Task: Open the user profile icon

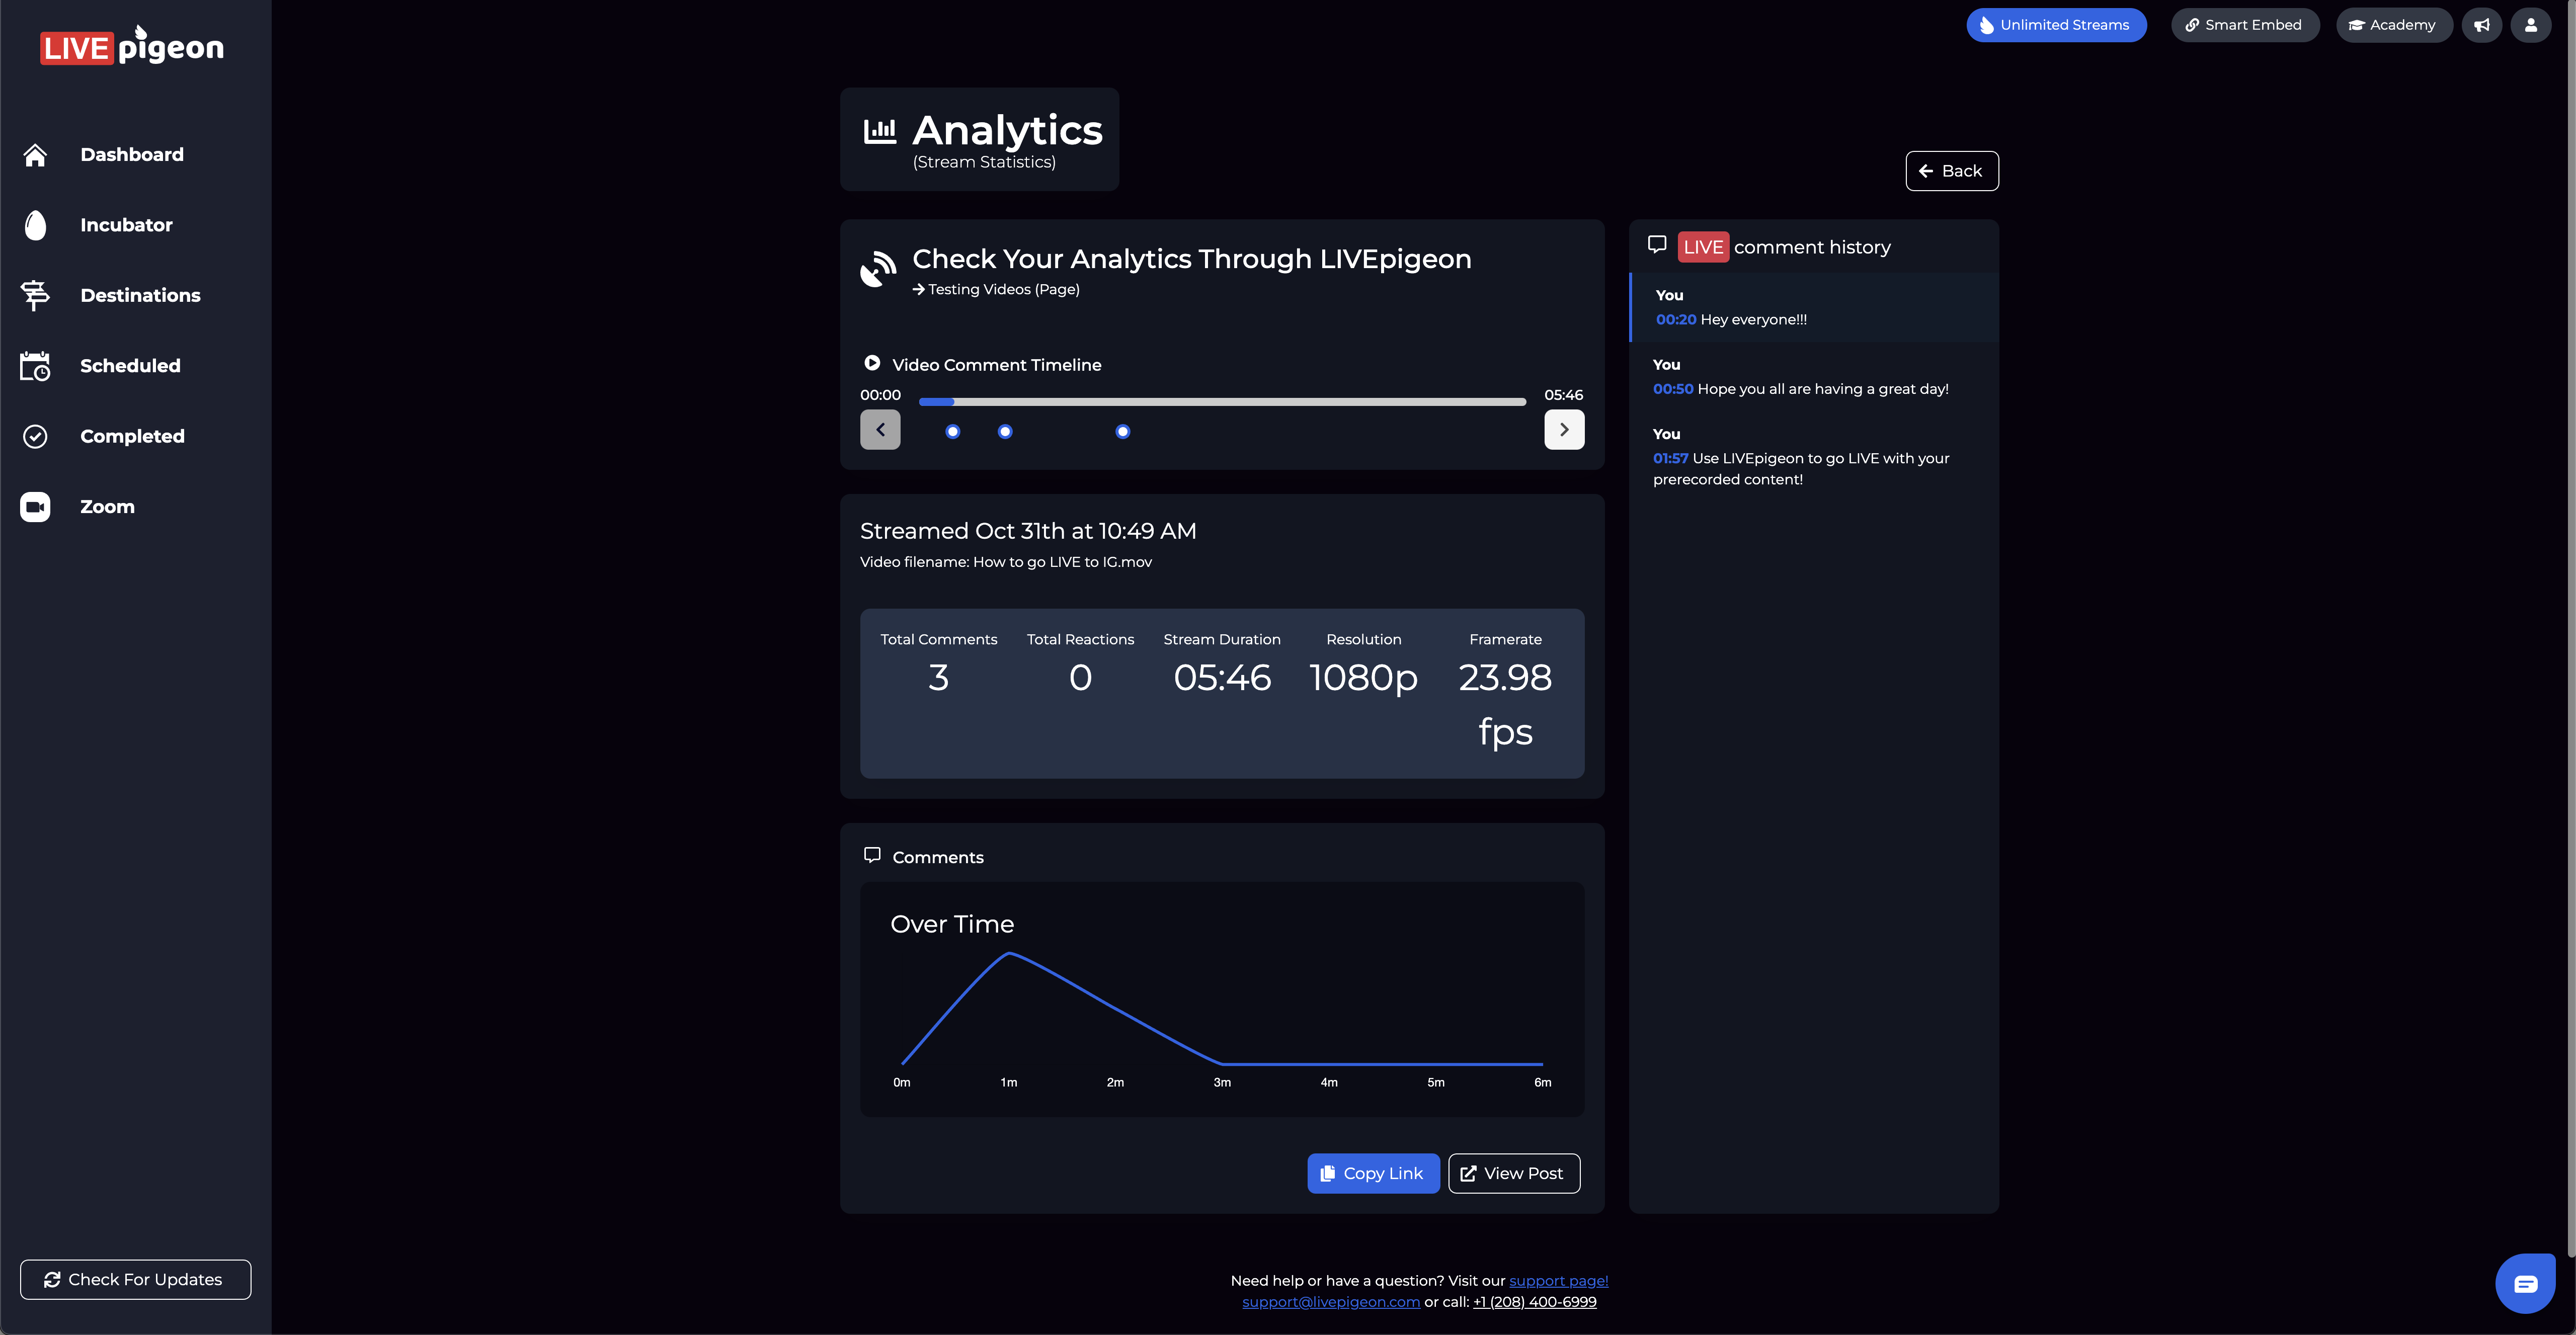Action: [2530, 25]
